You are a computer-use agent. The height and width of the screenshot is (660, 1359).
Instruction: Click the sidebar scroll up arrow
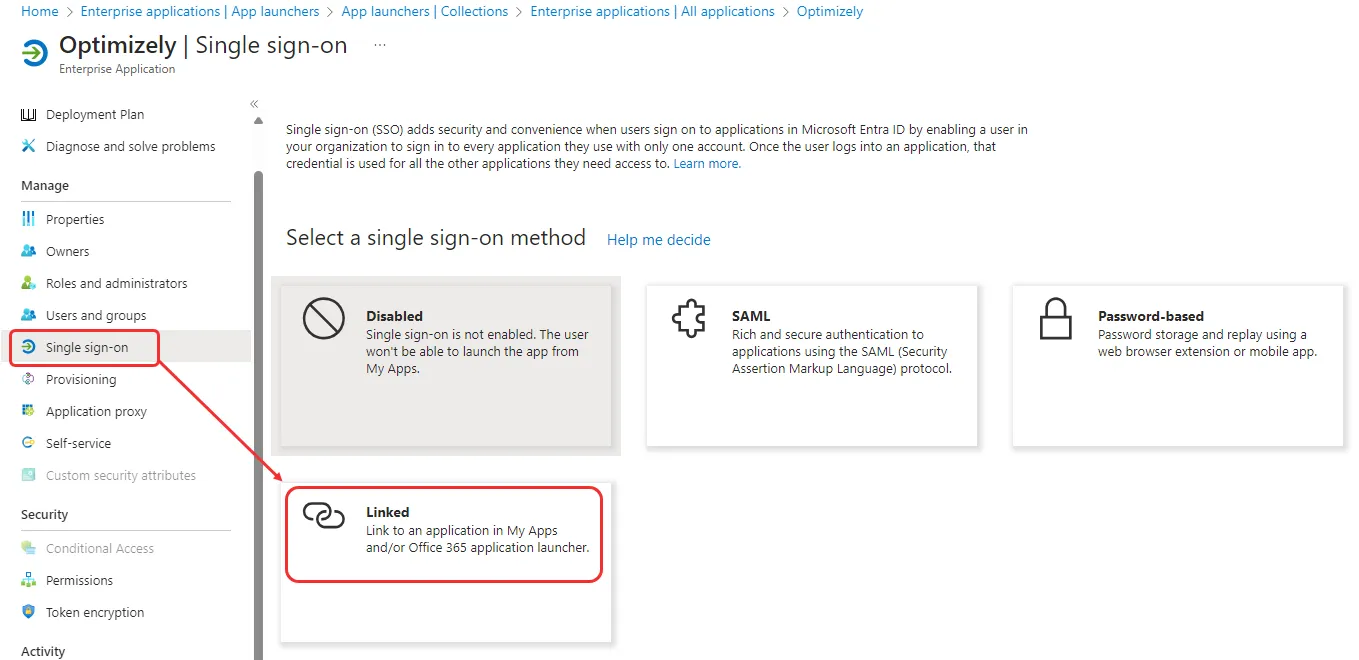pos(259,121)
